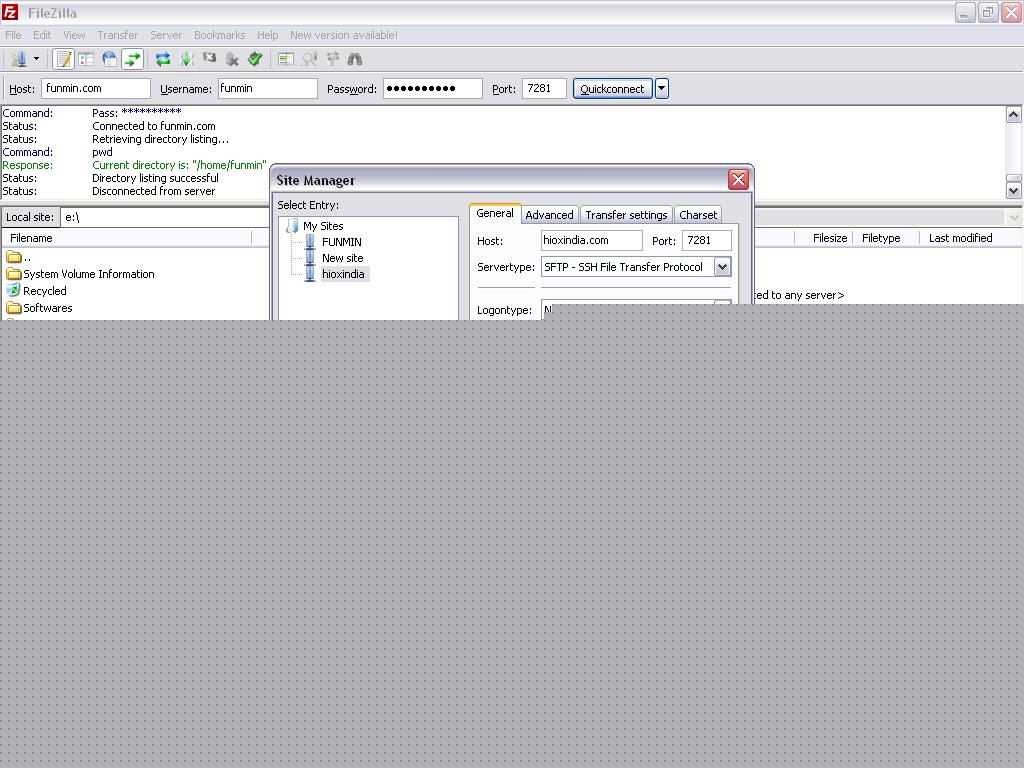Click the quickconnect Username field

(267, 88)
